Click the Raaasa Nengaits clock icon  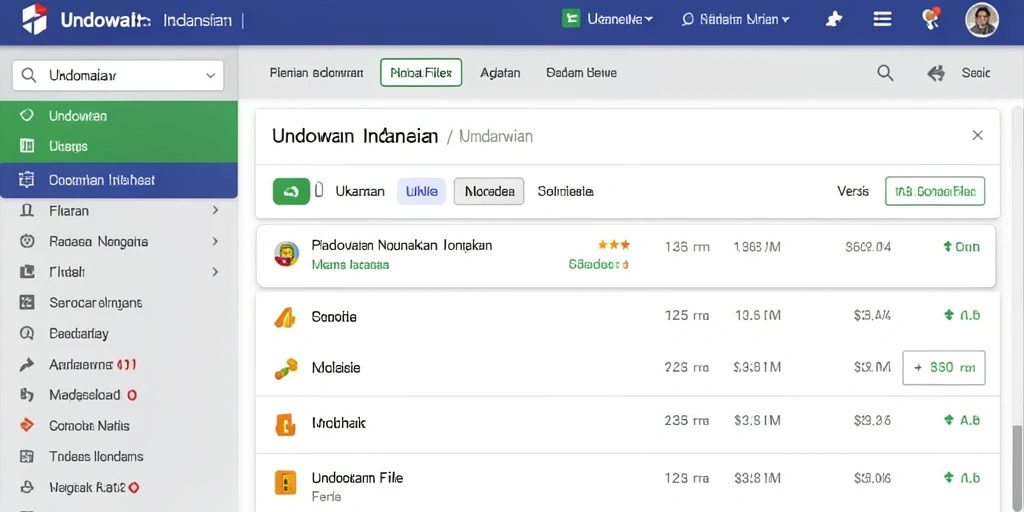(x=27, y=242)
